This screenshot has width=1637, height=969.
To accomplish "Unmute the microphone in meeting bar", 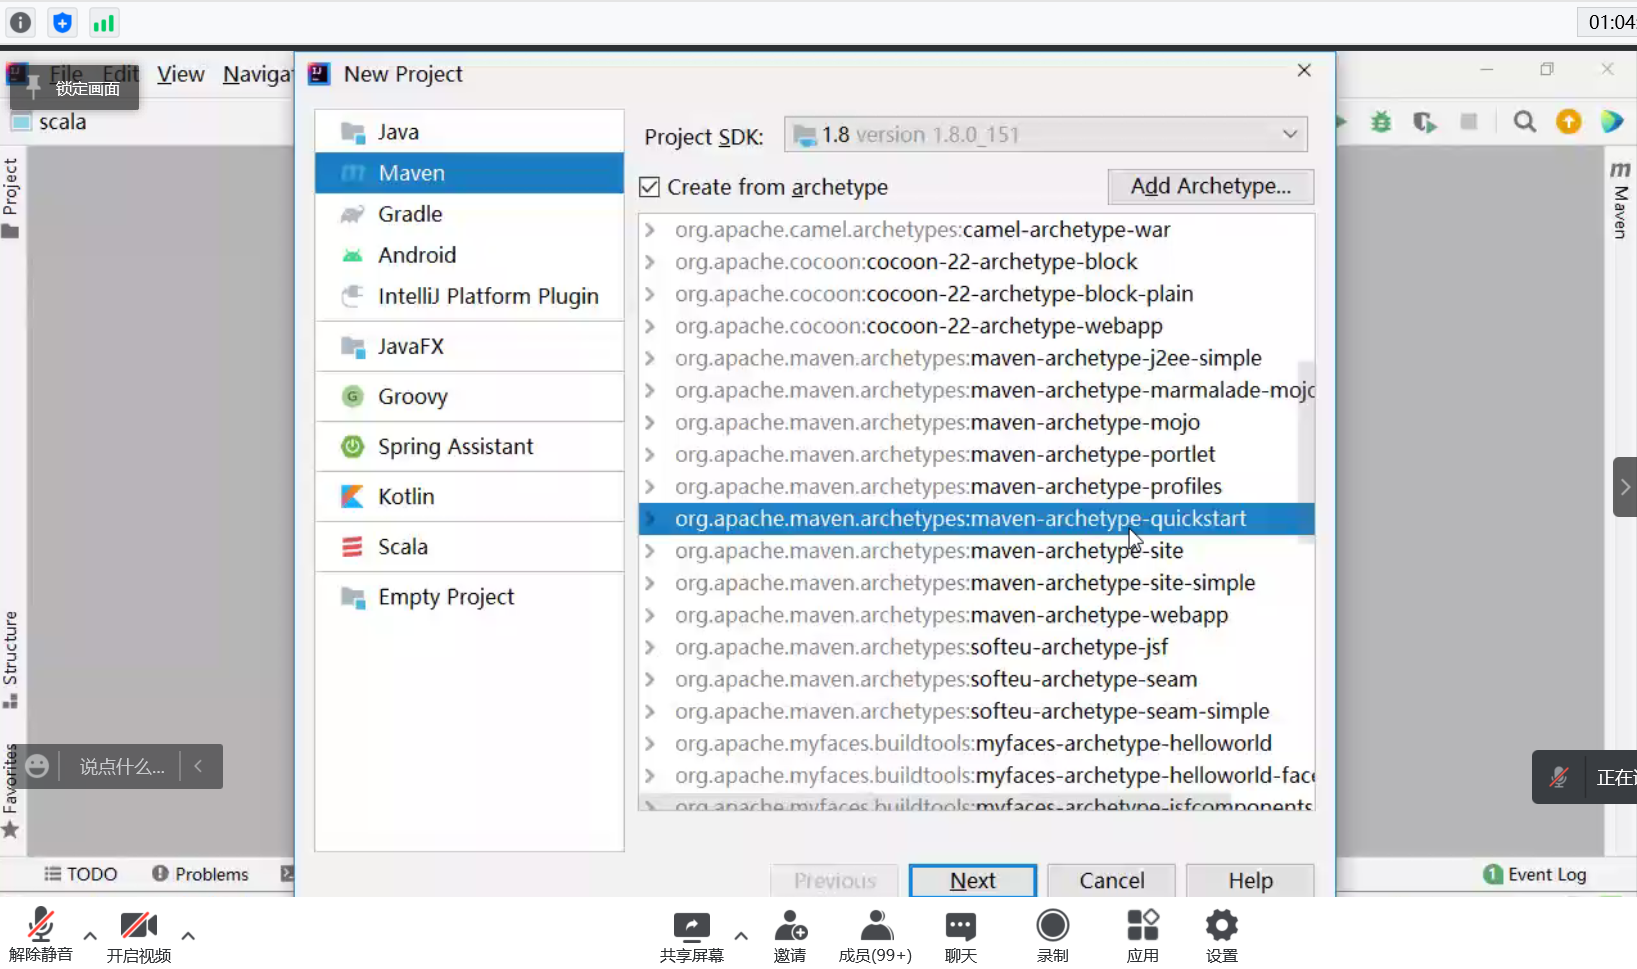I will point(41,935).
